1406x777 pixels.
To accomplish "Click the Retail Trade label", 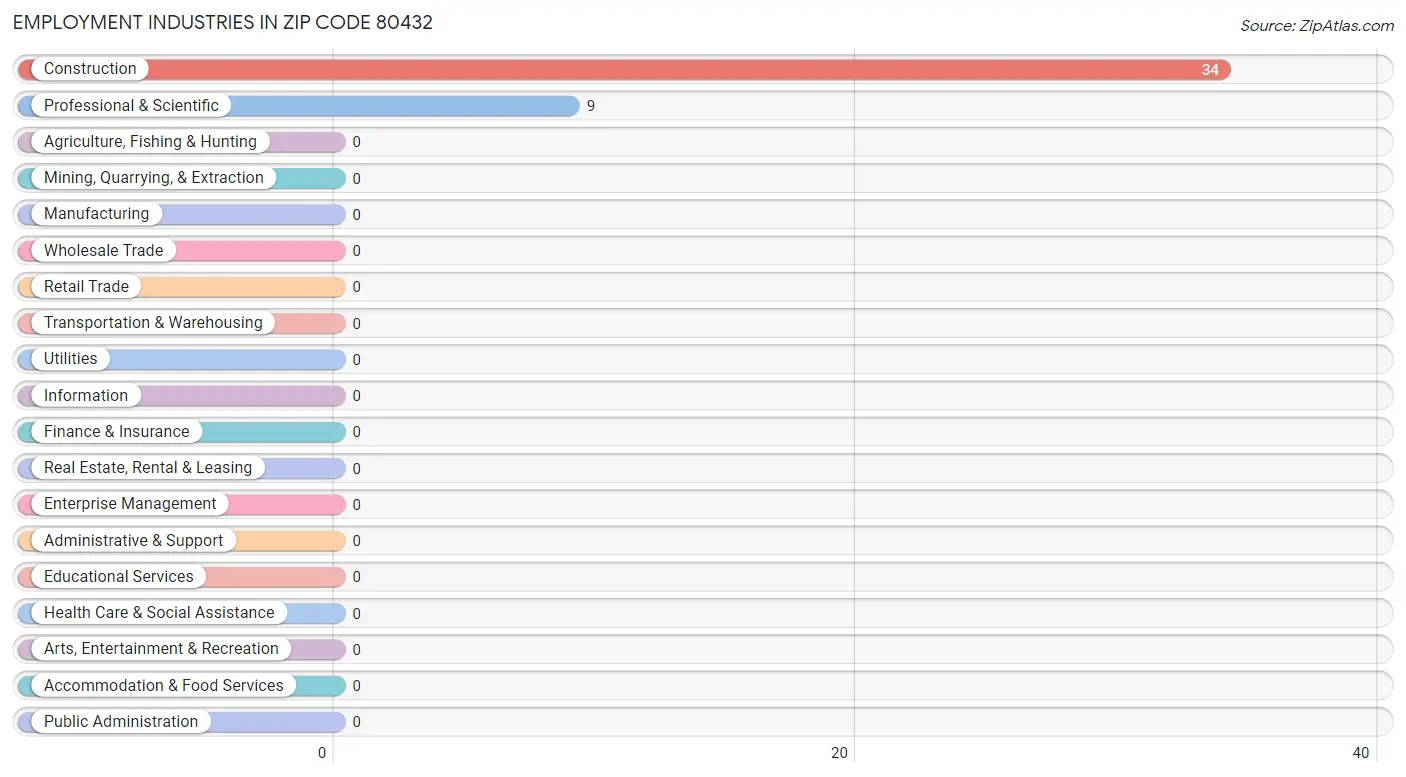I will 86,286.
